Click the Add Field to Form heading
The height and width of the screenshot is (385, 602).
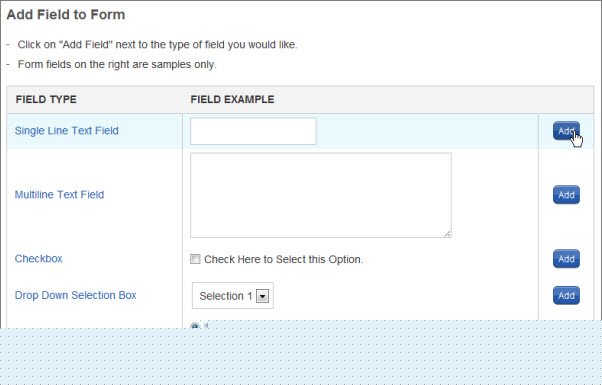(x=66, y=15)
